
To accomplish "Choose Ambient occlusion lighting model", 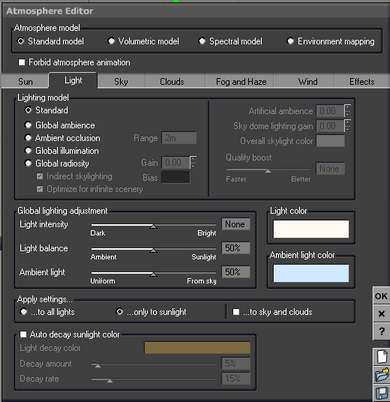I will tap(28, 138).
